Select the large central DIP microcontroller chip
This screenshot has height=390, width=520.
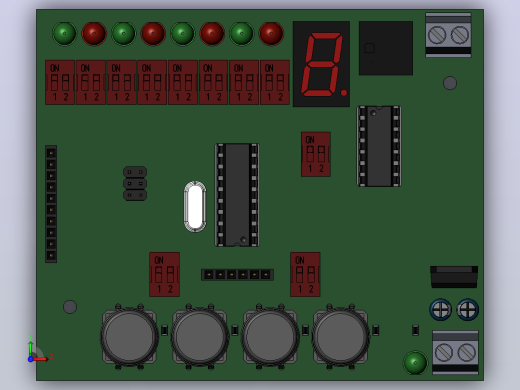(237, 195)
